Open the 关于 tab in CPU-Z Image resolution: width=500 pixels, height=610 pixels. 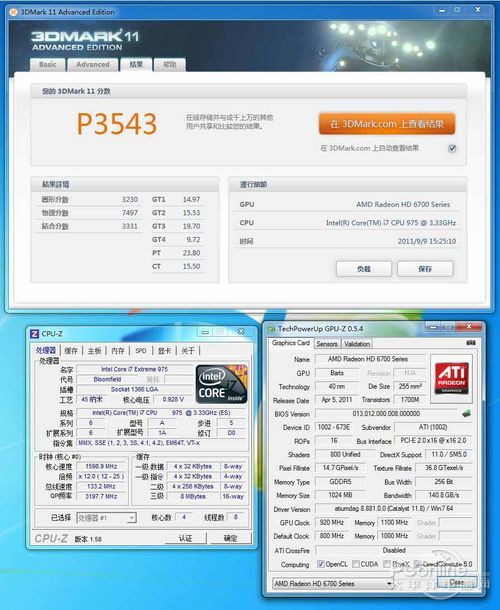[188, 351]
